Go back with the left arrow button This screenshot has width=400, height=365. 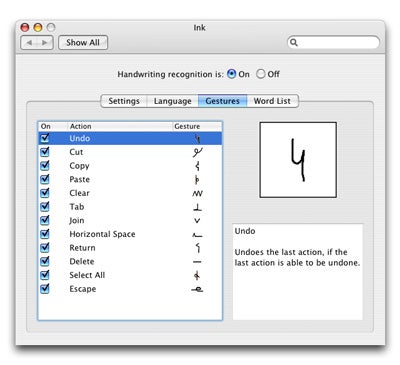tap(29, 43)
